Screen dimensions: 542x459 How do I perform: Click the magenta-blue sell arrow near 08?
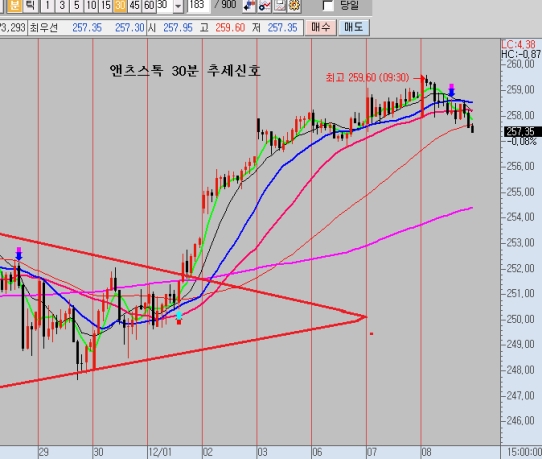[451, 90]
